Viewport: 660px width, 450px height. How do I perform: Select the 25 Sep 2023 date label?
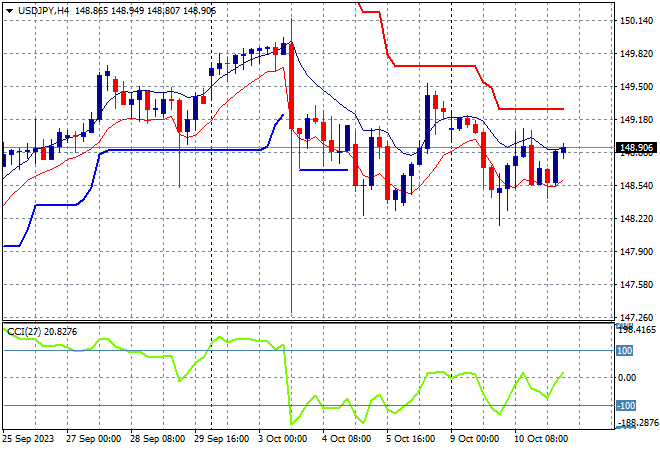(28, 439)
